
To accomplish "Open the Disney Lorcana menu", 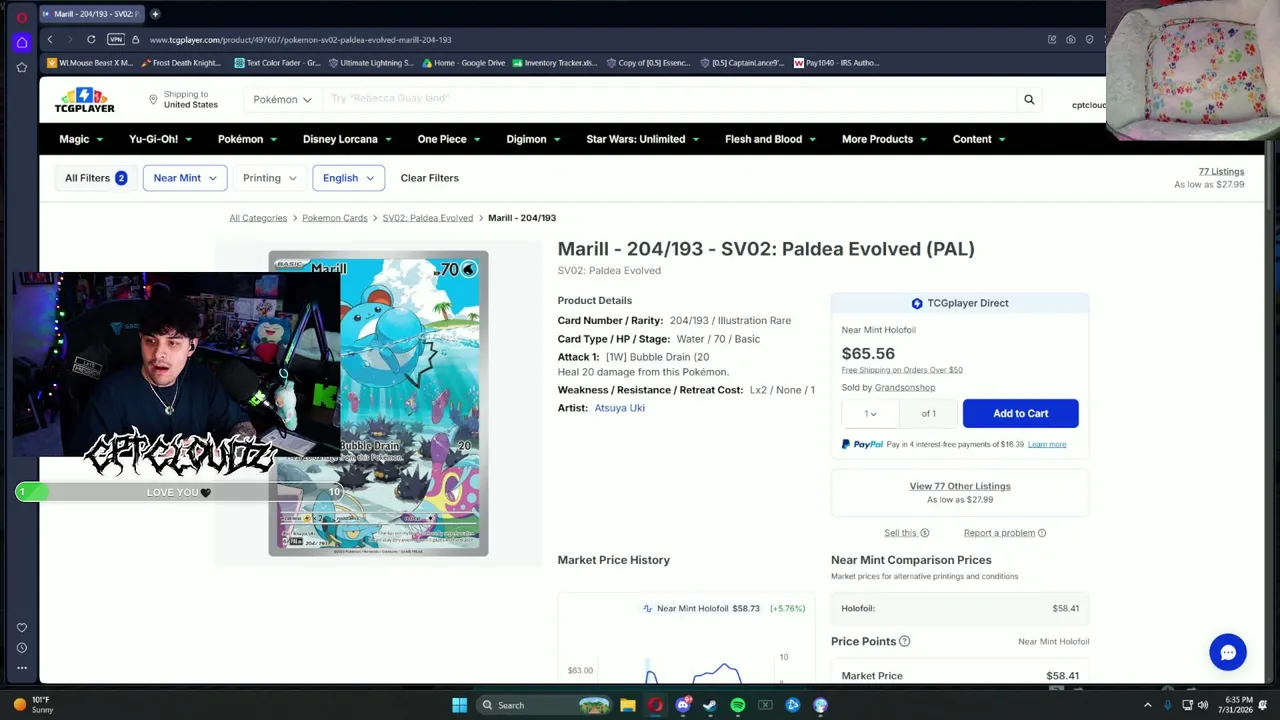I will pyautogui.click(x=347, y=139).
